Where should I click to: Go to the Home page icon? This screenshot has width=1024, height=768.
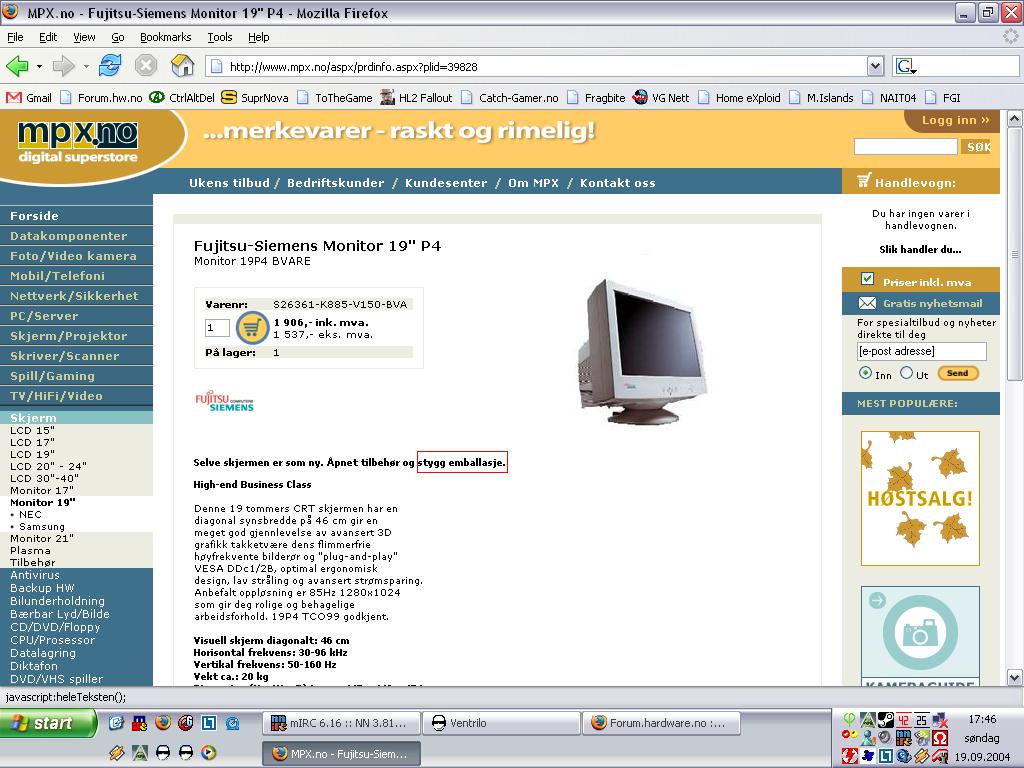coord(182,65)
